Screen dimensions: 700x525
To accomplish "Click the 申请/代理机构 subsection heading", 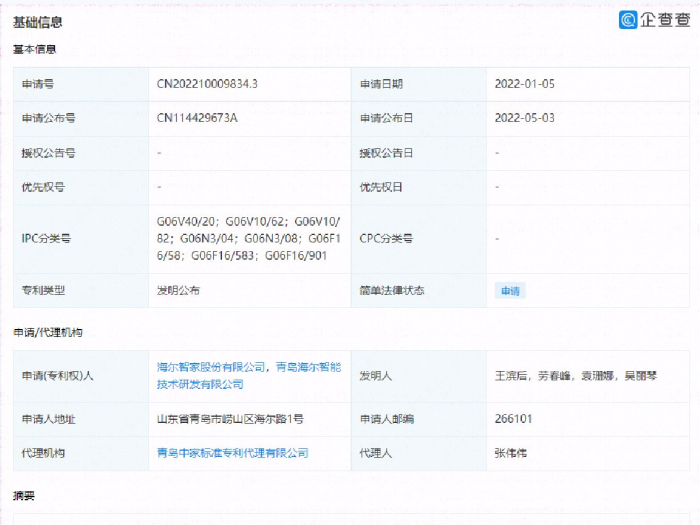I will coord(48,333).
